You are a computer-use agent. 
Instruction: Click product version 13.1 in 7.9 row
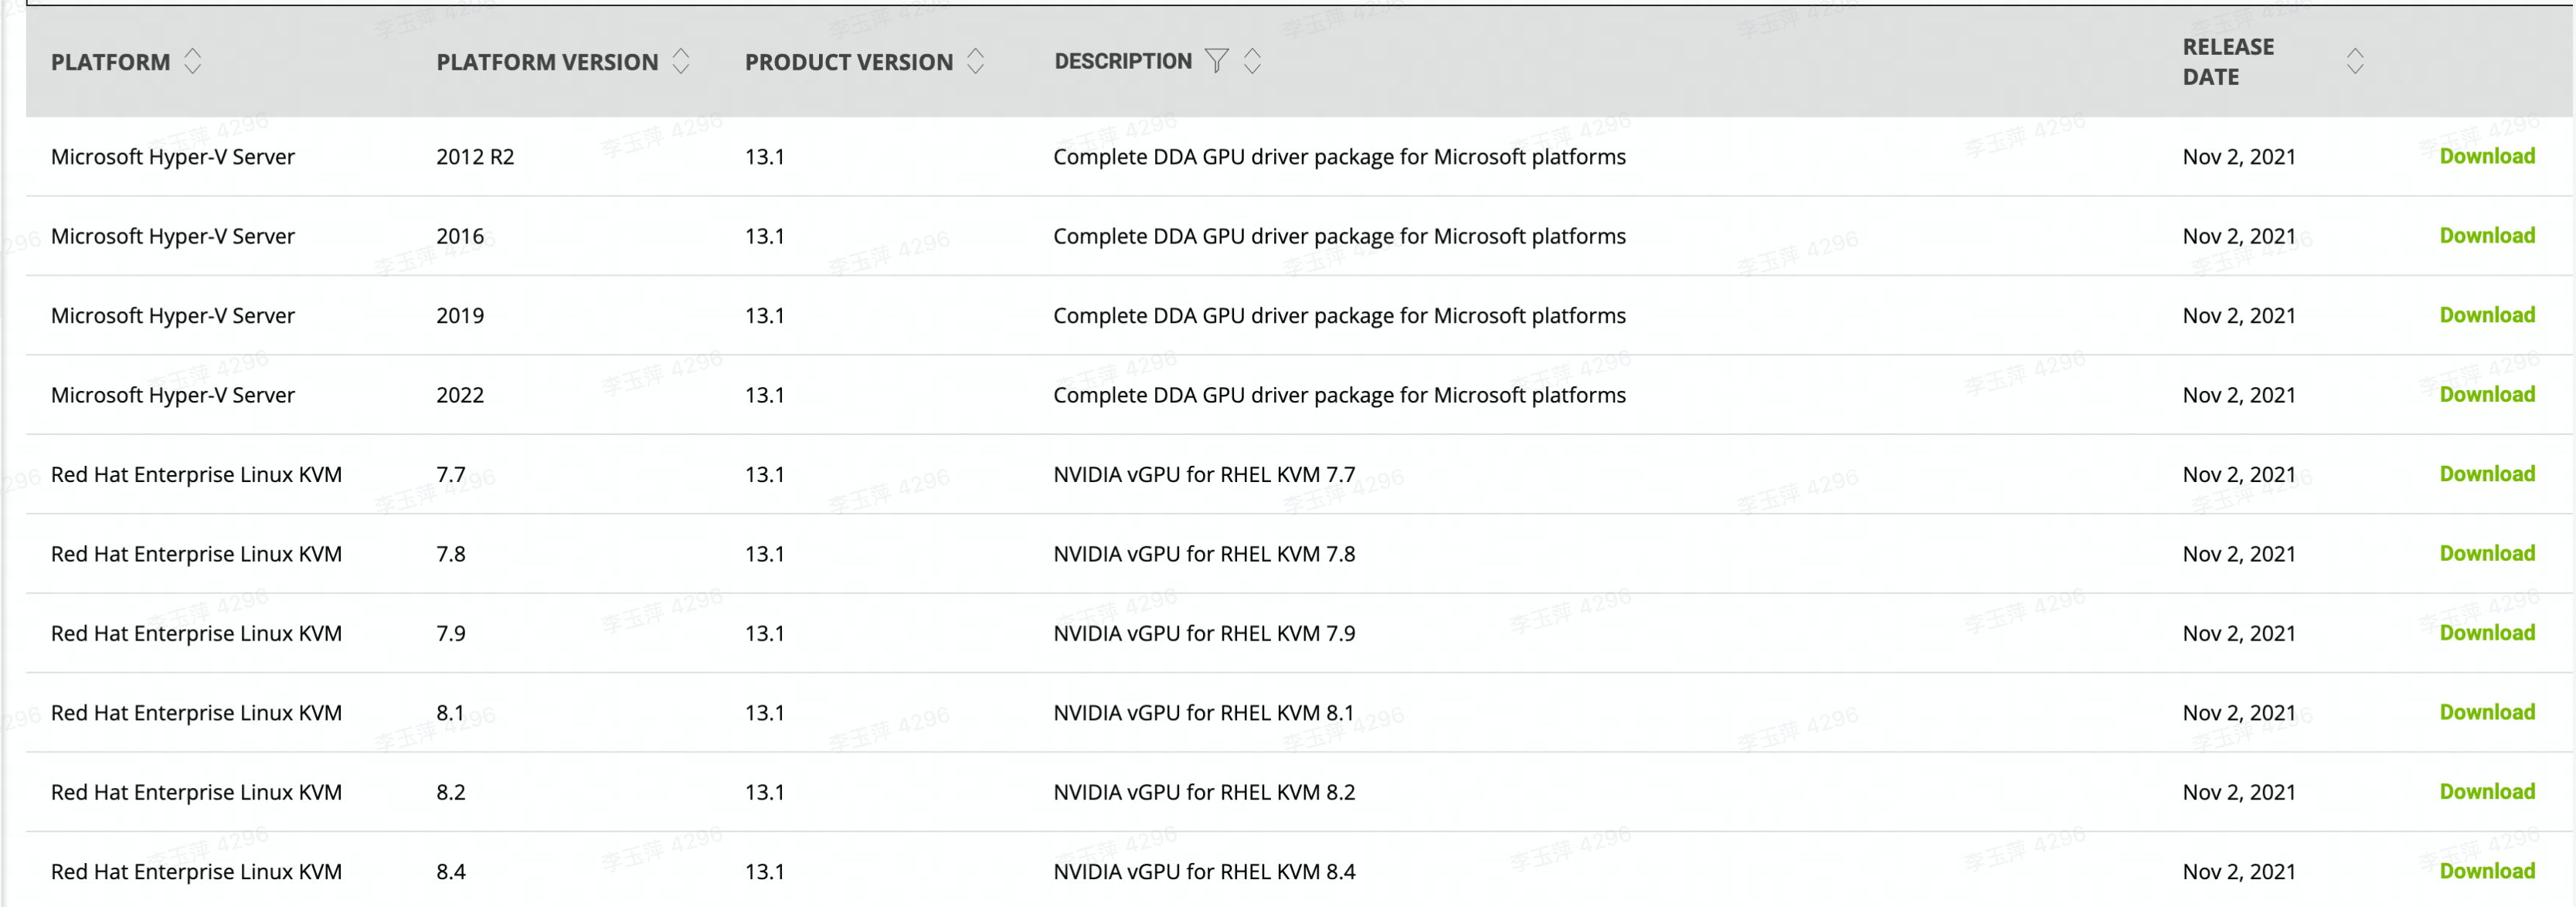(765, 634)
